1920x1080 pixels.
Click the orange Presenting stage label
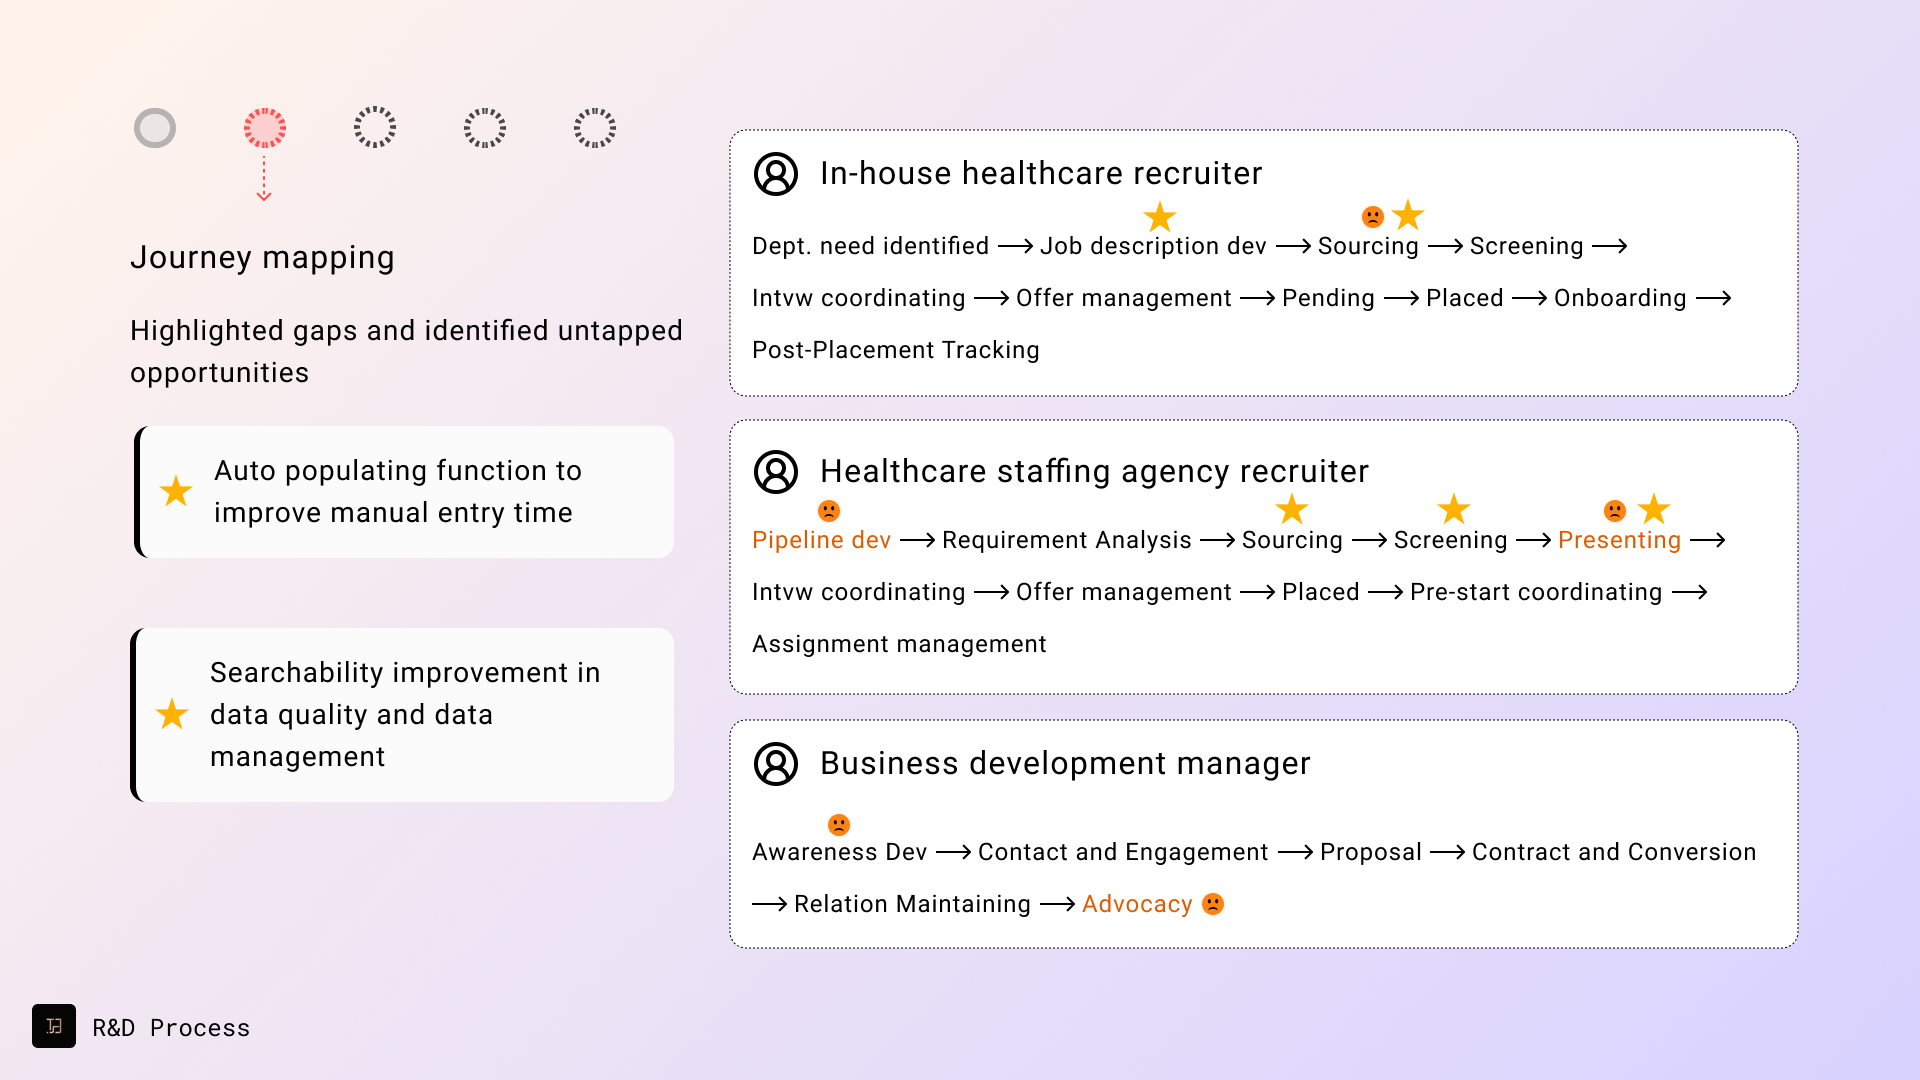[x=1619, y=540]
